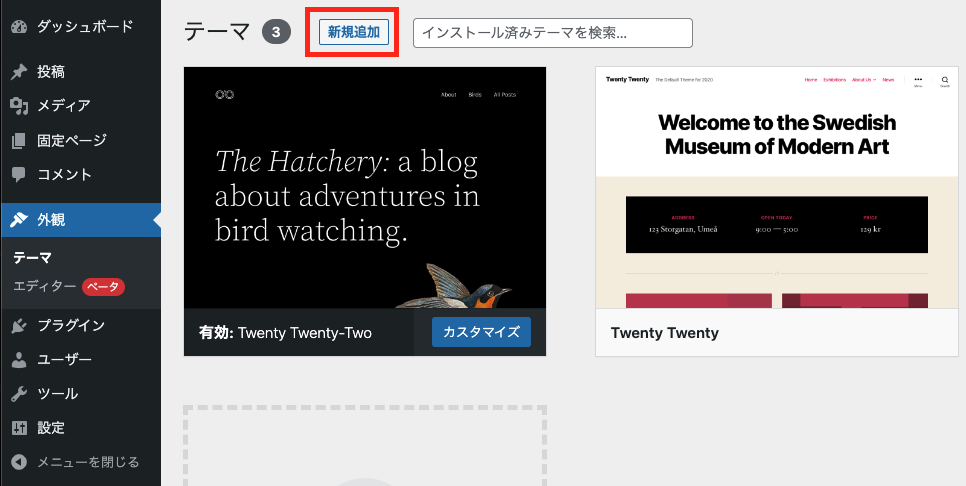The height and width of the screenshot is (486, 966).
Task: Click メニューを閉じる label text
Action: (88, 462)
